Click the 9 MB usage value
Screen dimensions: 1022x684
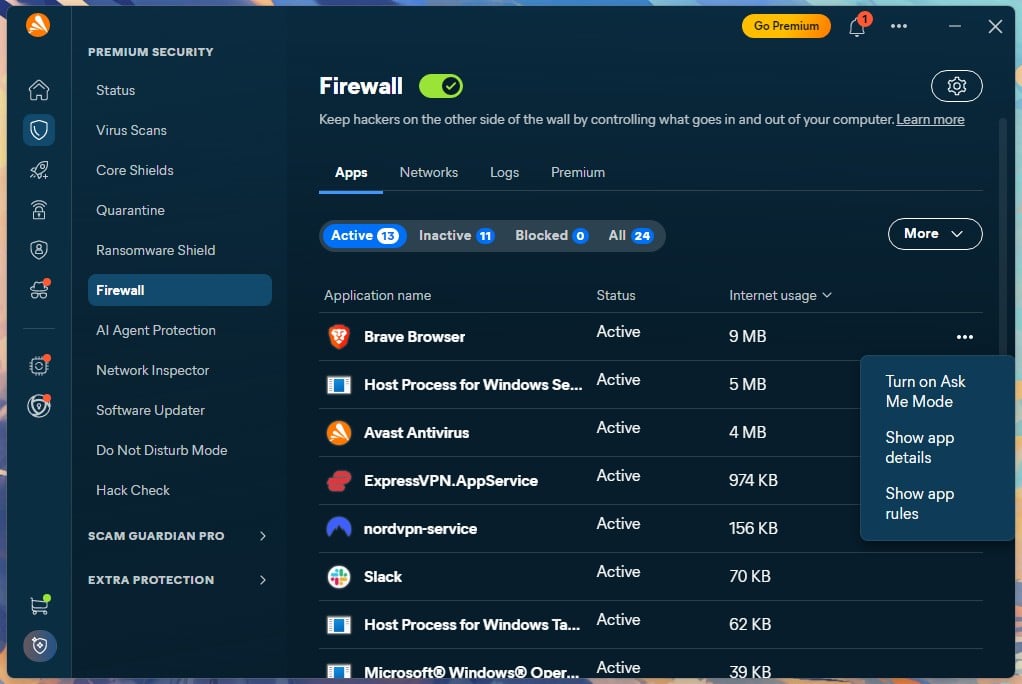pyautogui.click(x=747, y=336)
